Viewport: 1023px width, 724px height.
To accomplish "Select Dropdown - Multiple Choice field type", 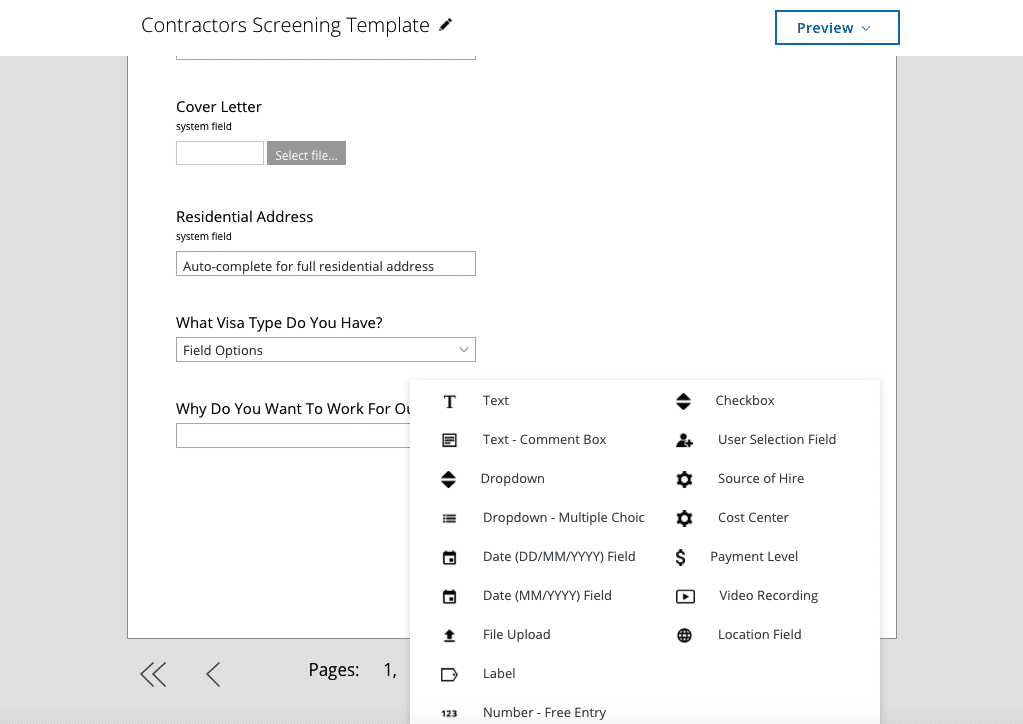I will tap(563, 518).
